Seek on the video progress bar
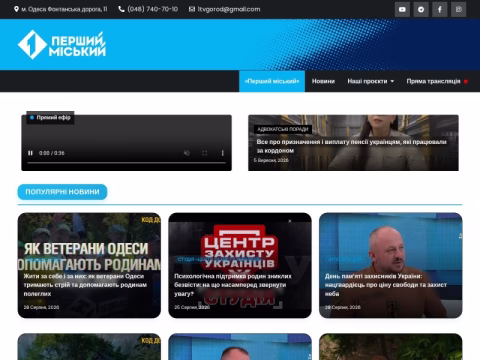Image resolution: width=480 pixels, height=360 pixels. [127, 163]
